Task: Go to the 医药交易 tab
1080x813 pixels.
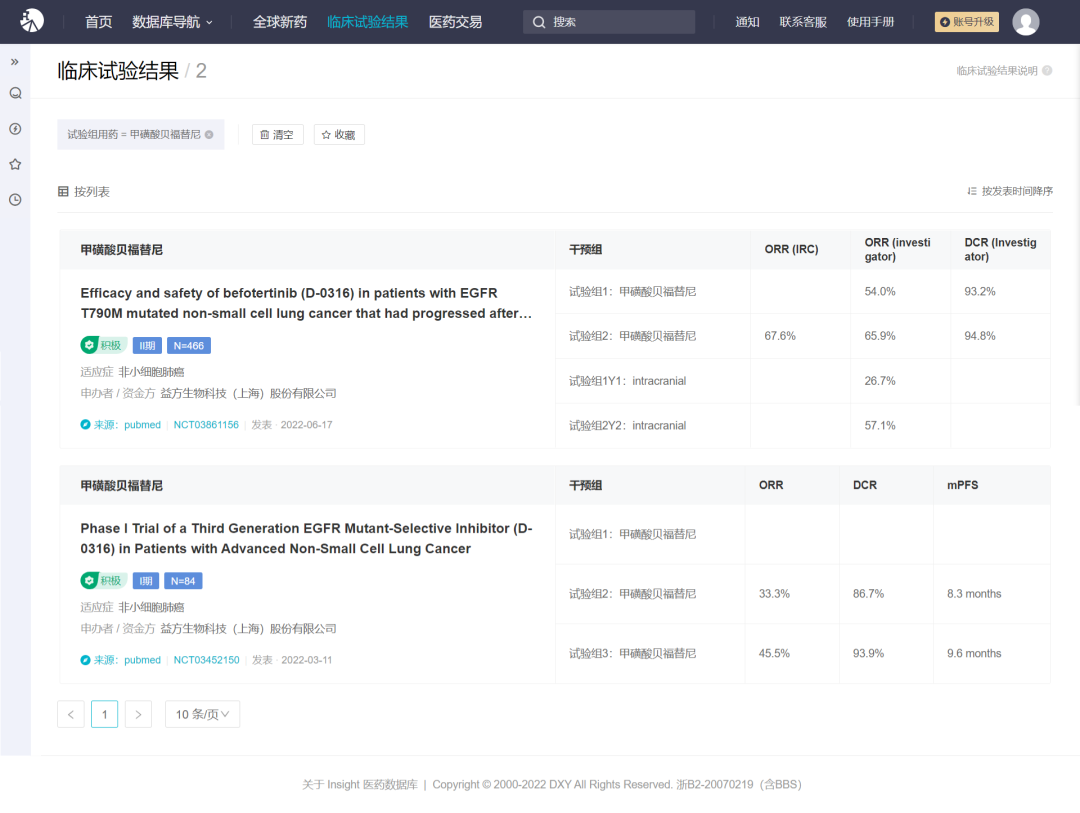Action: [455, 22]
